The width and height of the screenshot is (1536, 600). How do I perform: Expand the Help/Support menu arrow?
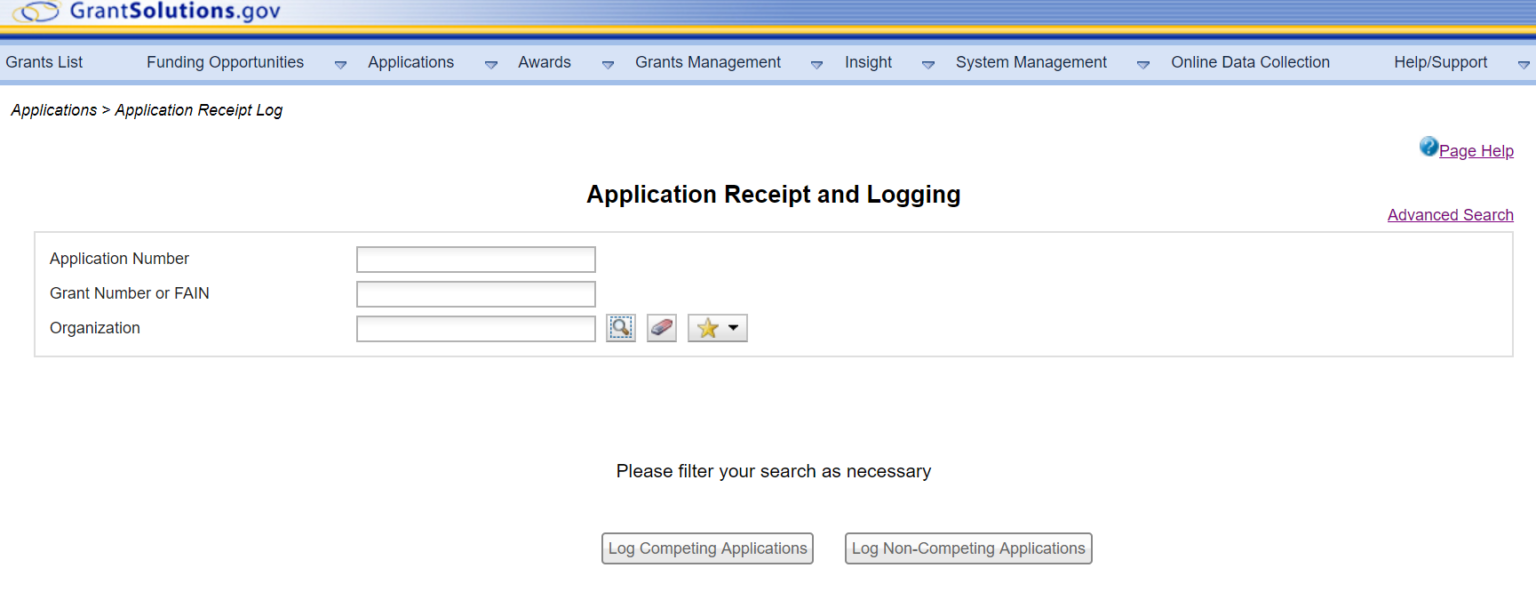[1523, 63]
